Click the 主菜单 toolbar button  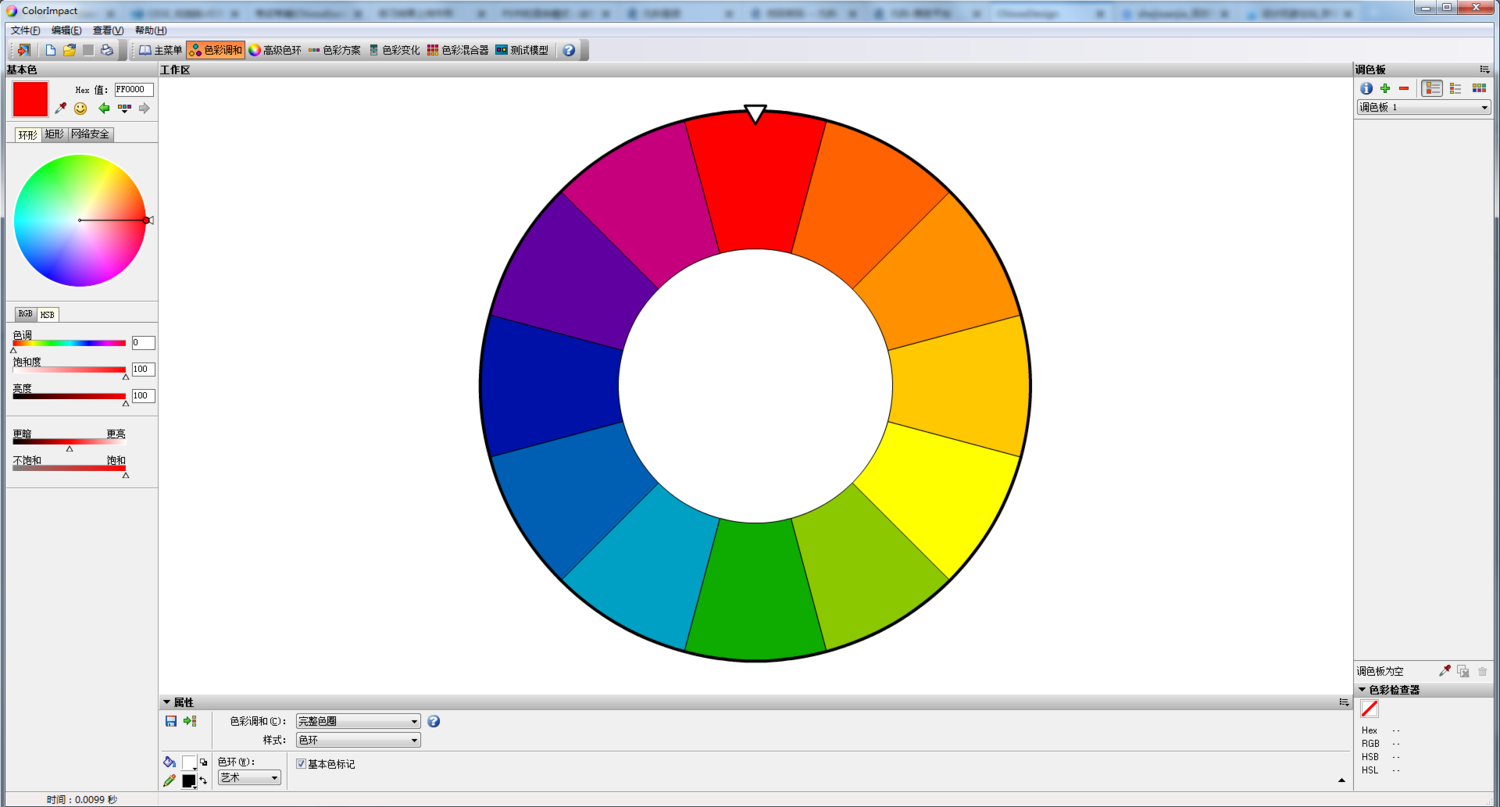click(160, 50)
